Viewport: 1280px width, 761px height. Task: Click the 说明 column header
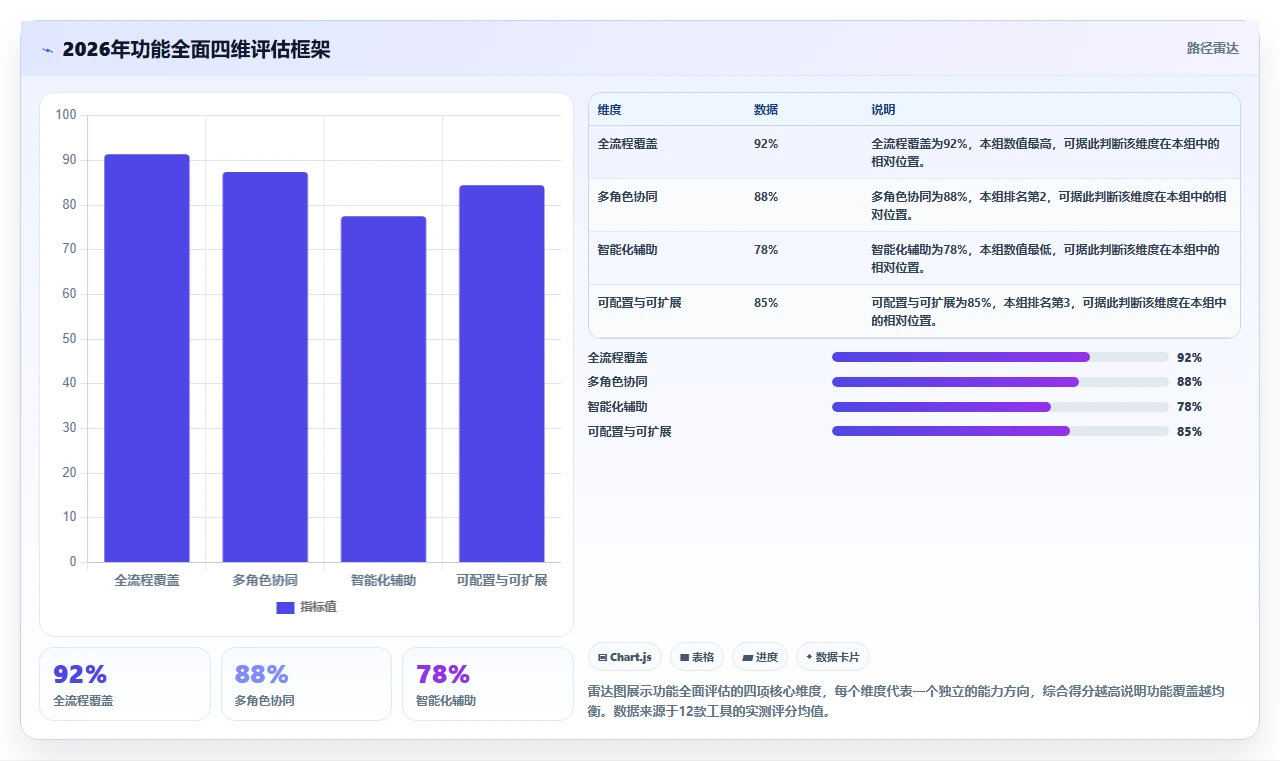pos(883,110)
